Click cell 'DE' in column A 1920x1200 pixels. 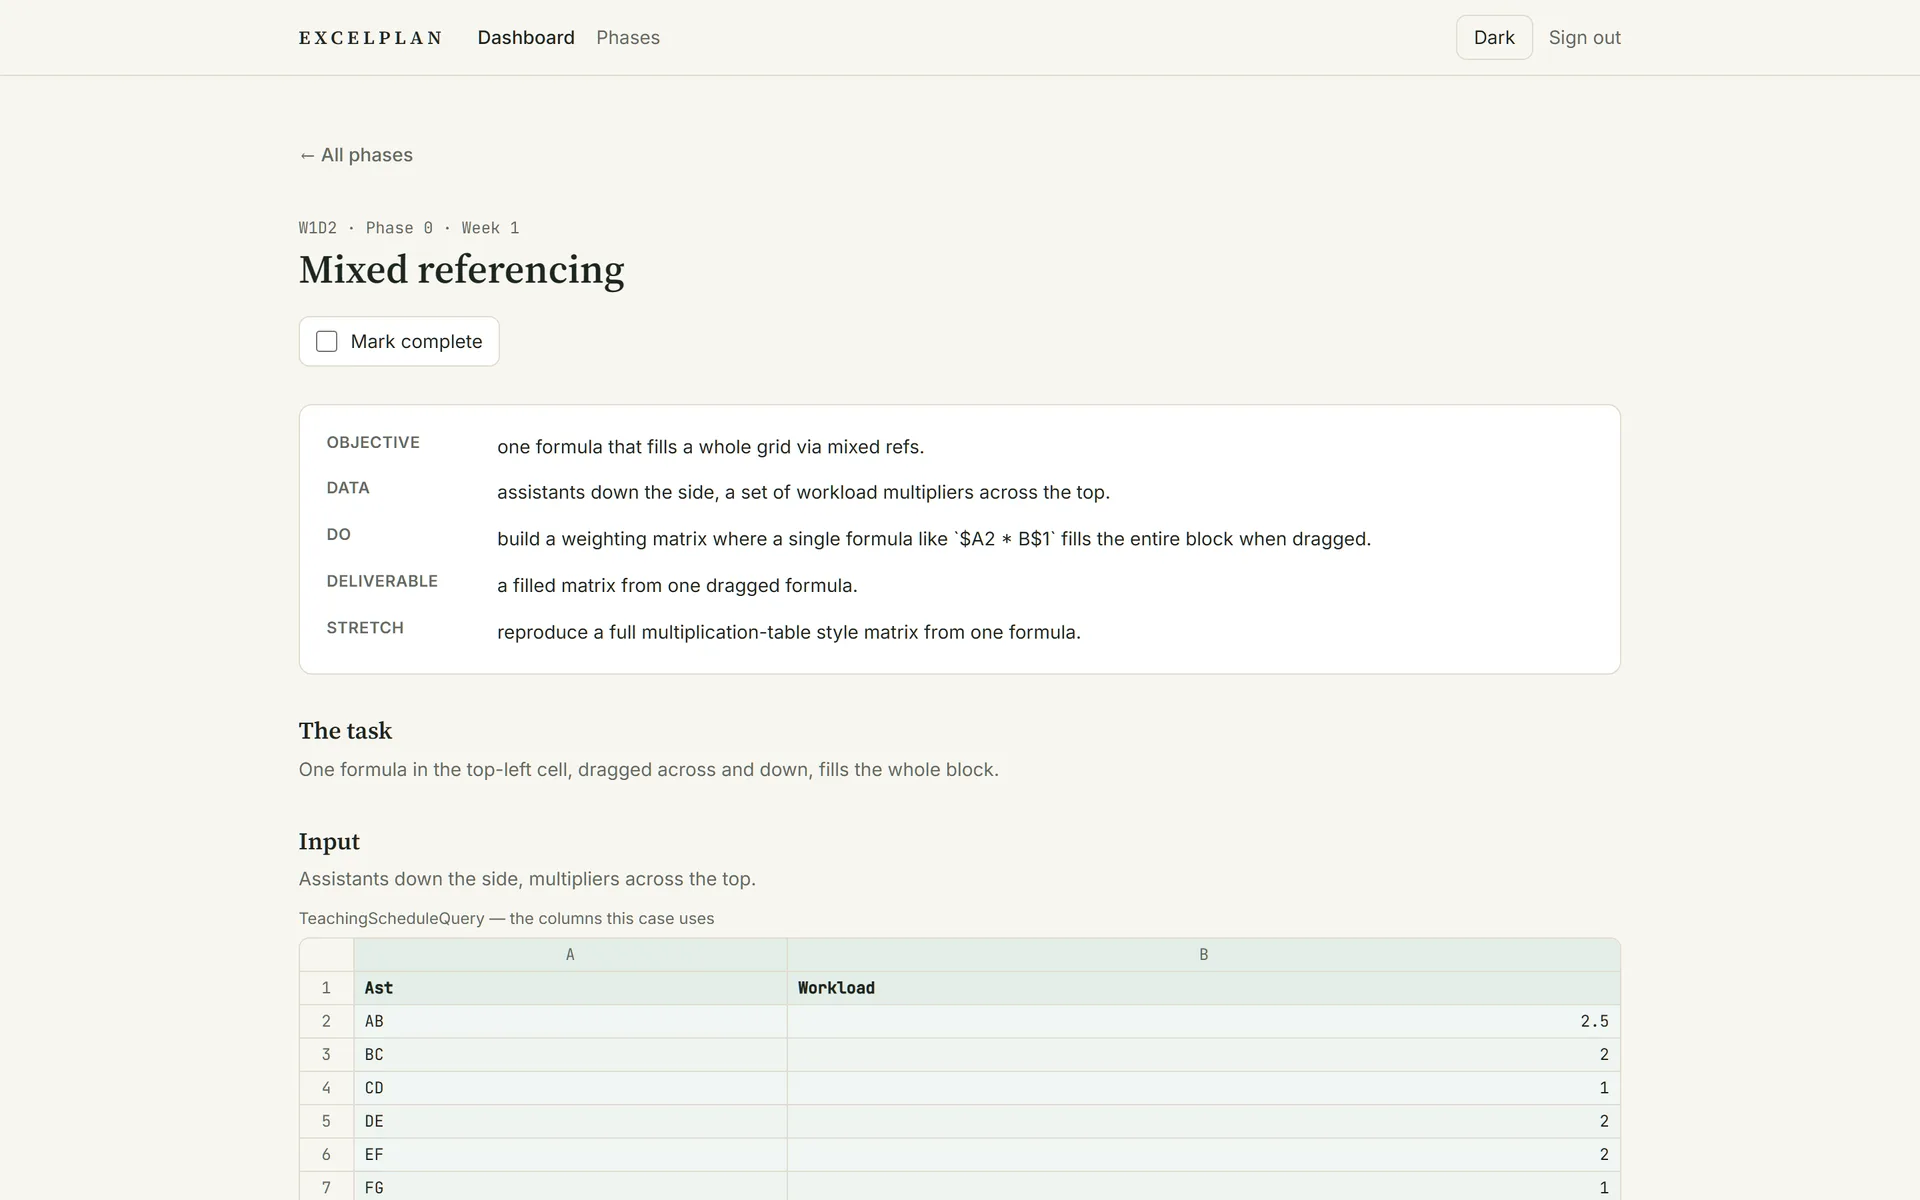click(x=570, y=1121)
